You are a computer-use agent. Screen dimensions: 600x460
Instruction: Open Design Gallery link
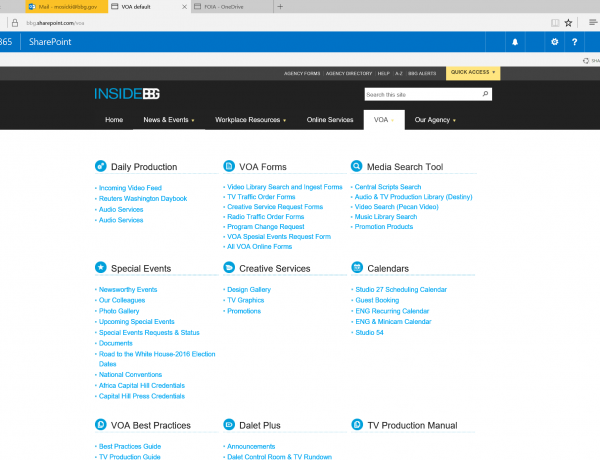(249, 290)
